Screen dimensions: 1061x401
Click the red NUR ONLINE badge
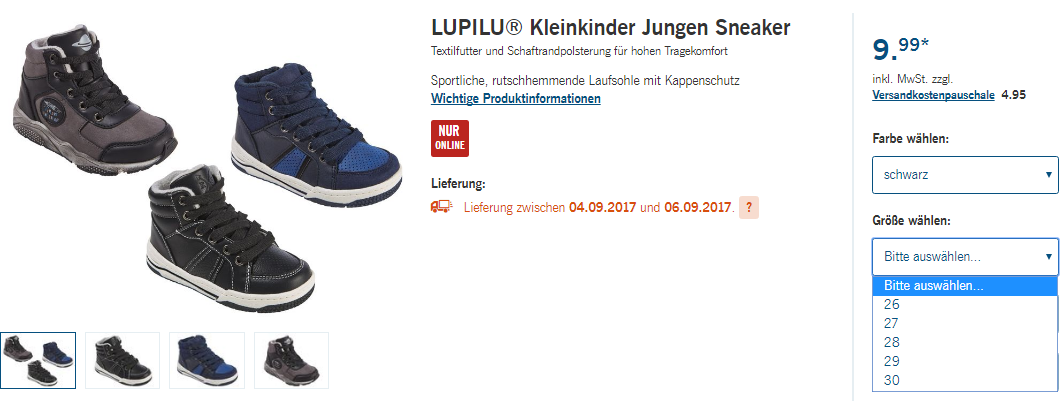(x=450, y=138)
